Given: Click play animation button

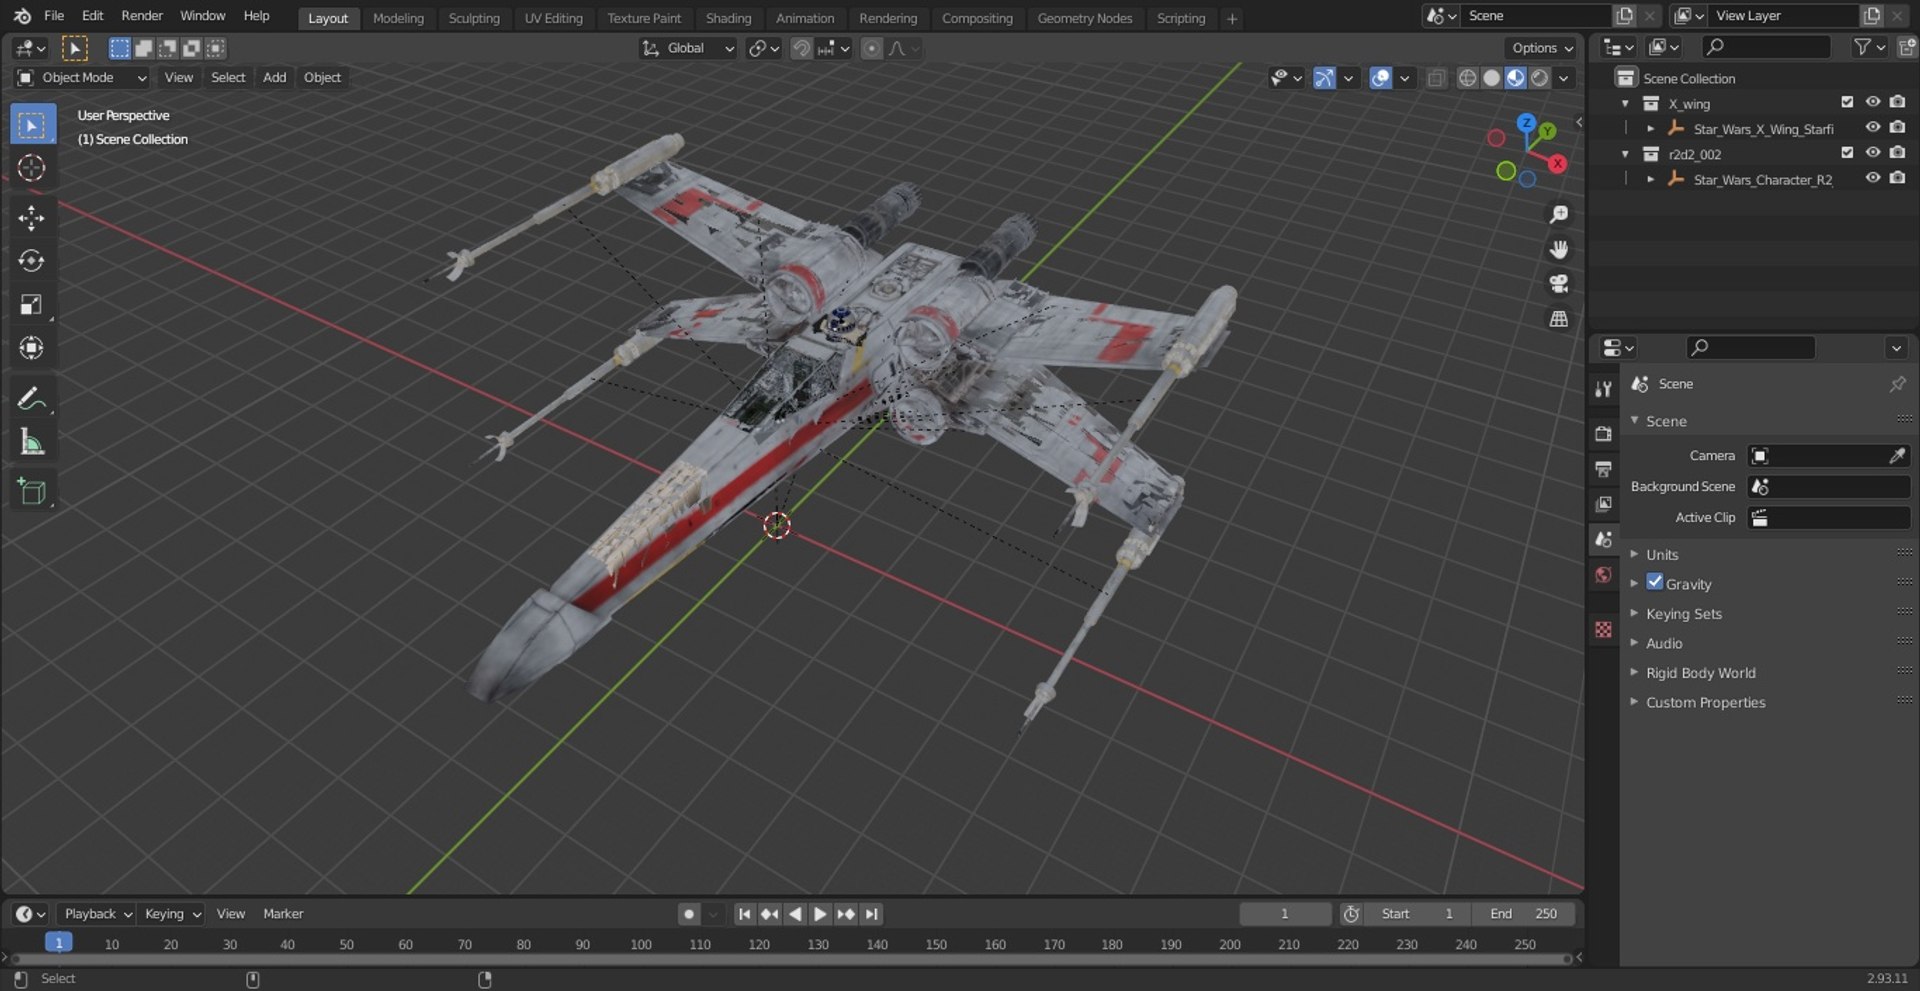Looking at the screenshot, I should [x=820, y=914].
